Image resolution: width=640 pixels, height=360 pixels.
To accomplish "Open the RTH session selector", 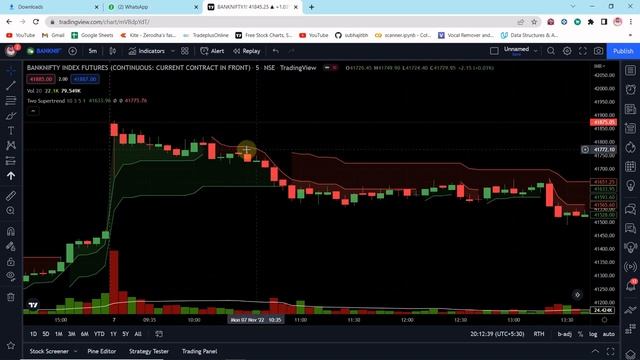I will pos(539,334).
